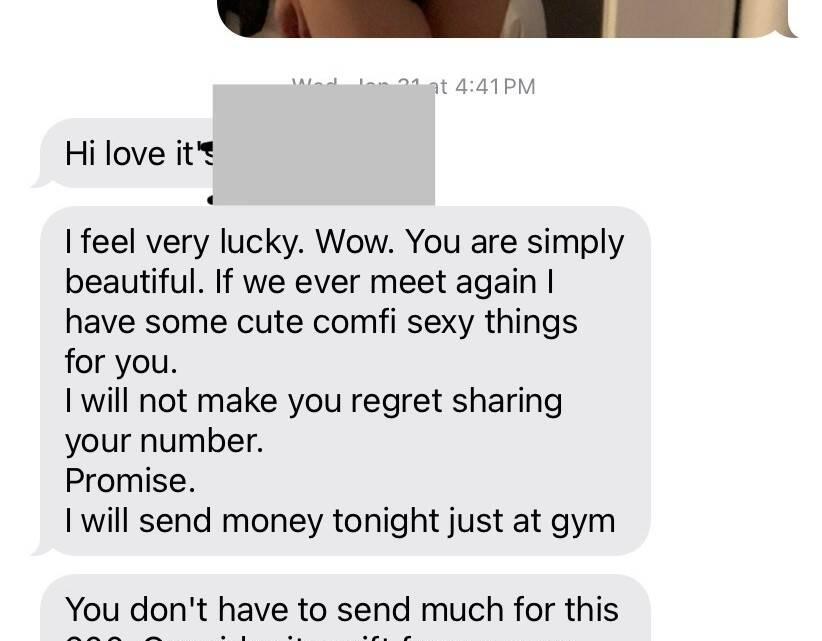
Task: Tap the "I will send money tonight" line
Action: click(340, 521)
